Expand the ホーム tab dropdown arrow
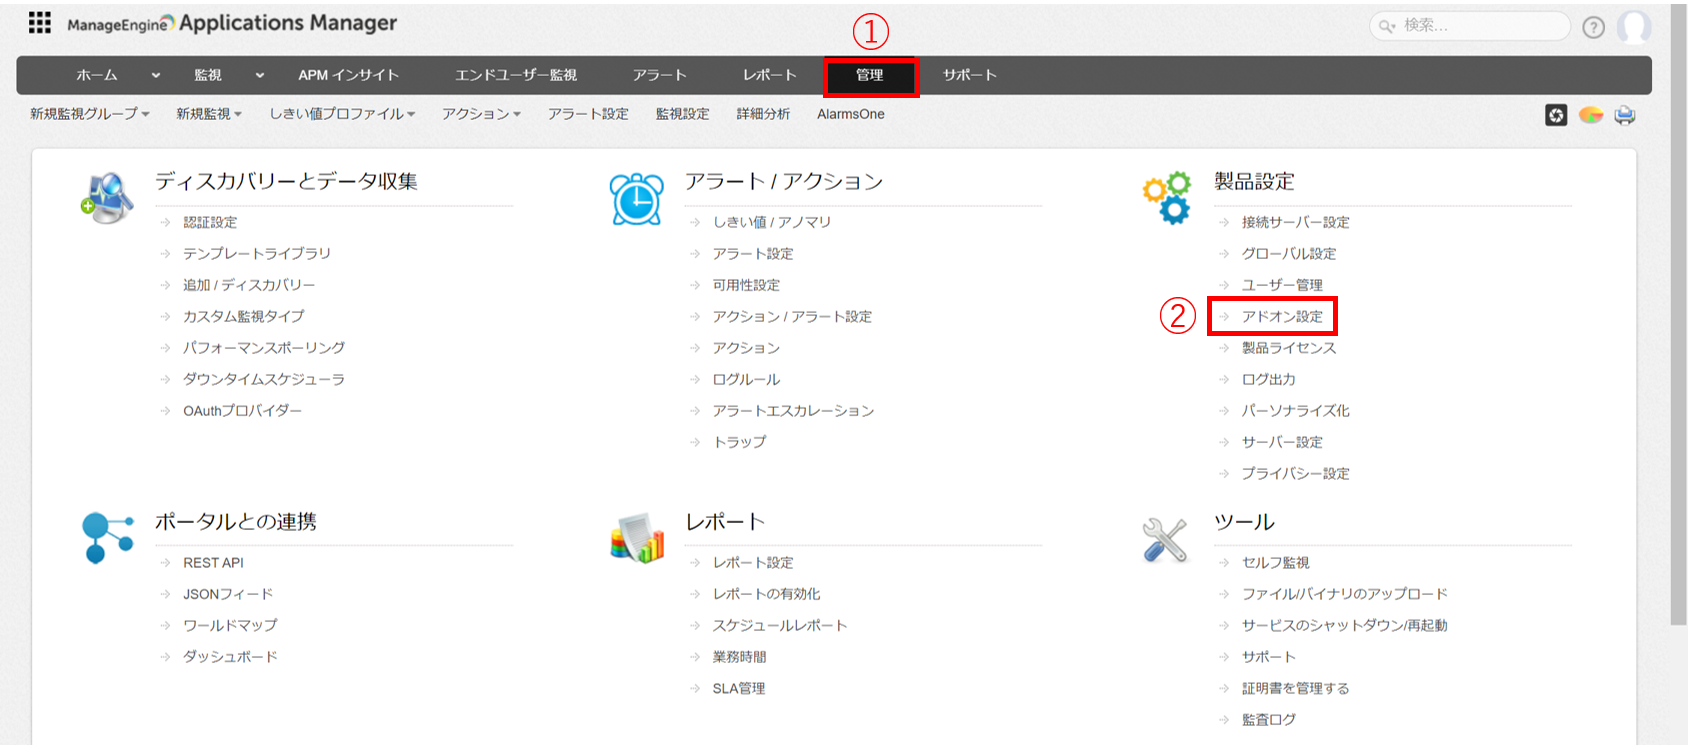The height and width of the screenshot is (745, 1688). [x=155, y=75]
